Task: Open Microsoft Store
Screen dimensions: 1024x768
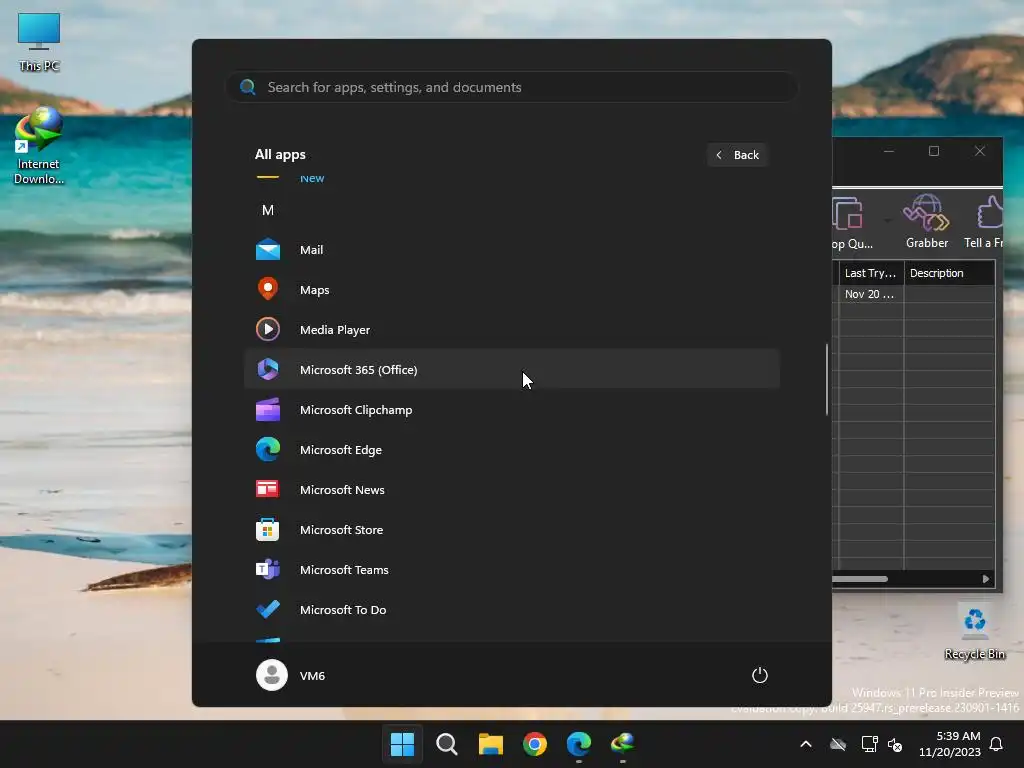Action: coord(511,530)
